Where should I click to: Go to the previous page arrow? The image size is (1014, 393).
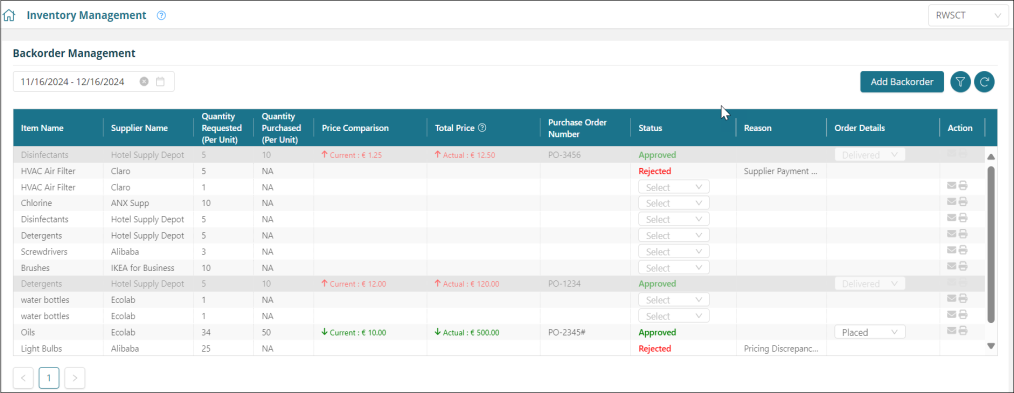[23, 377]
